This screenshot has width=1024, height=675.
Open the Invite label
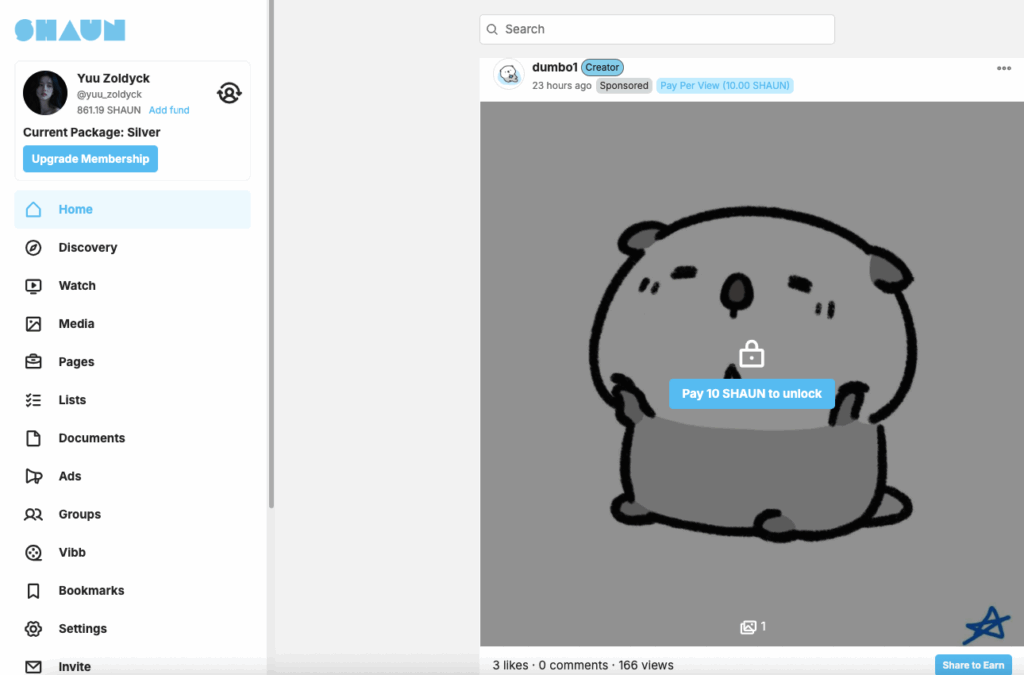coord(74,667)
